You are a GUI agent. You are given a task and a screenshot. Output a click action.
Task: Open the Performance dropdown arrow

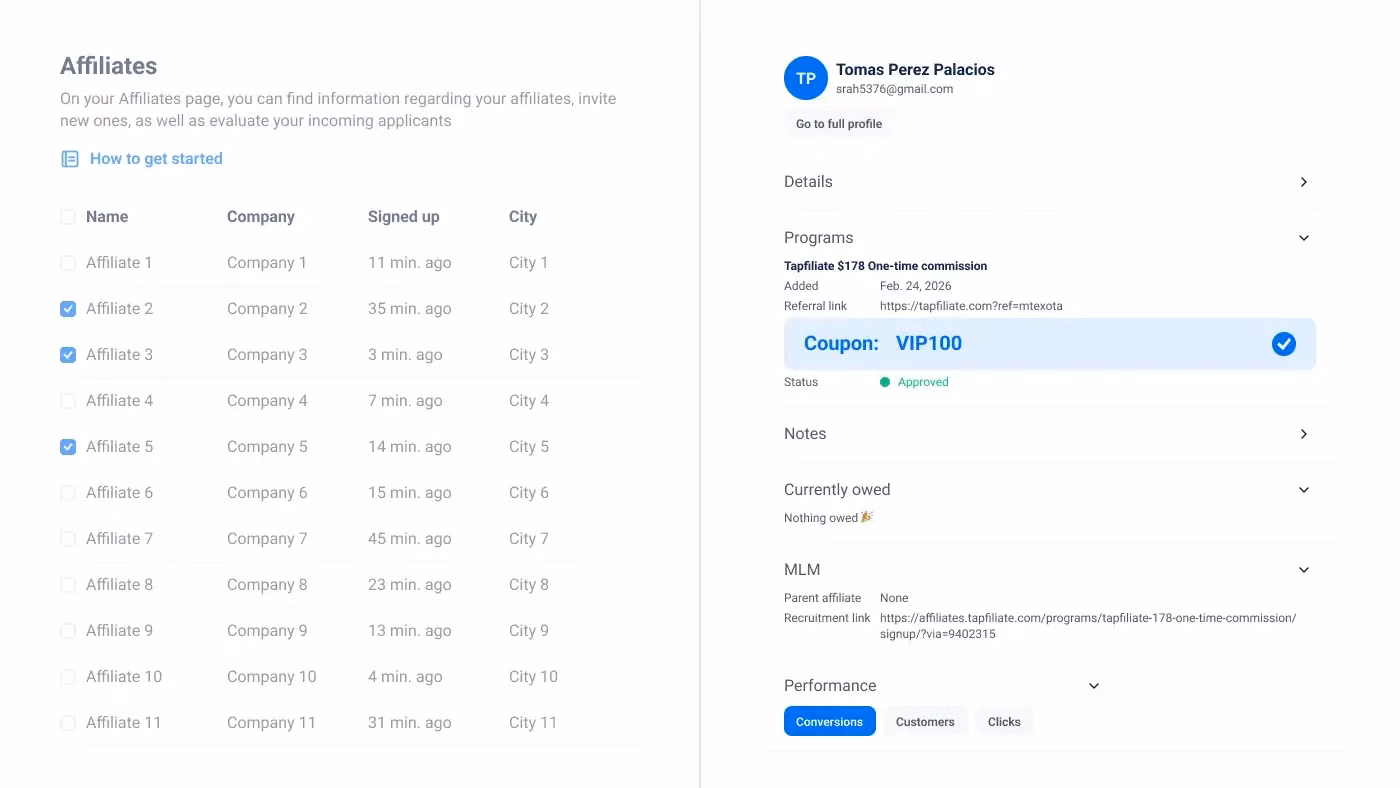pos(1093,686)
